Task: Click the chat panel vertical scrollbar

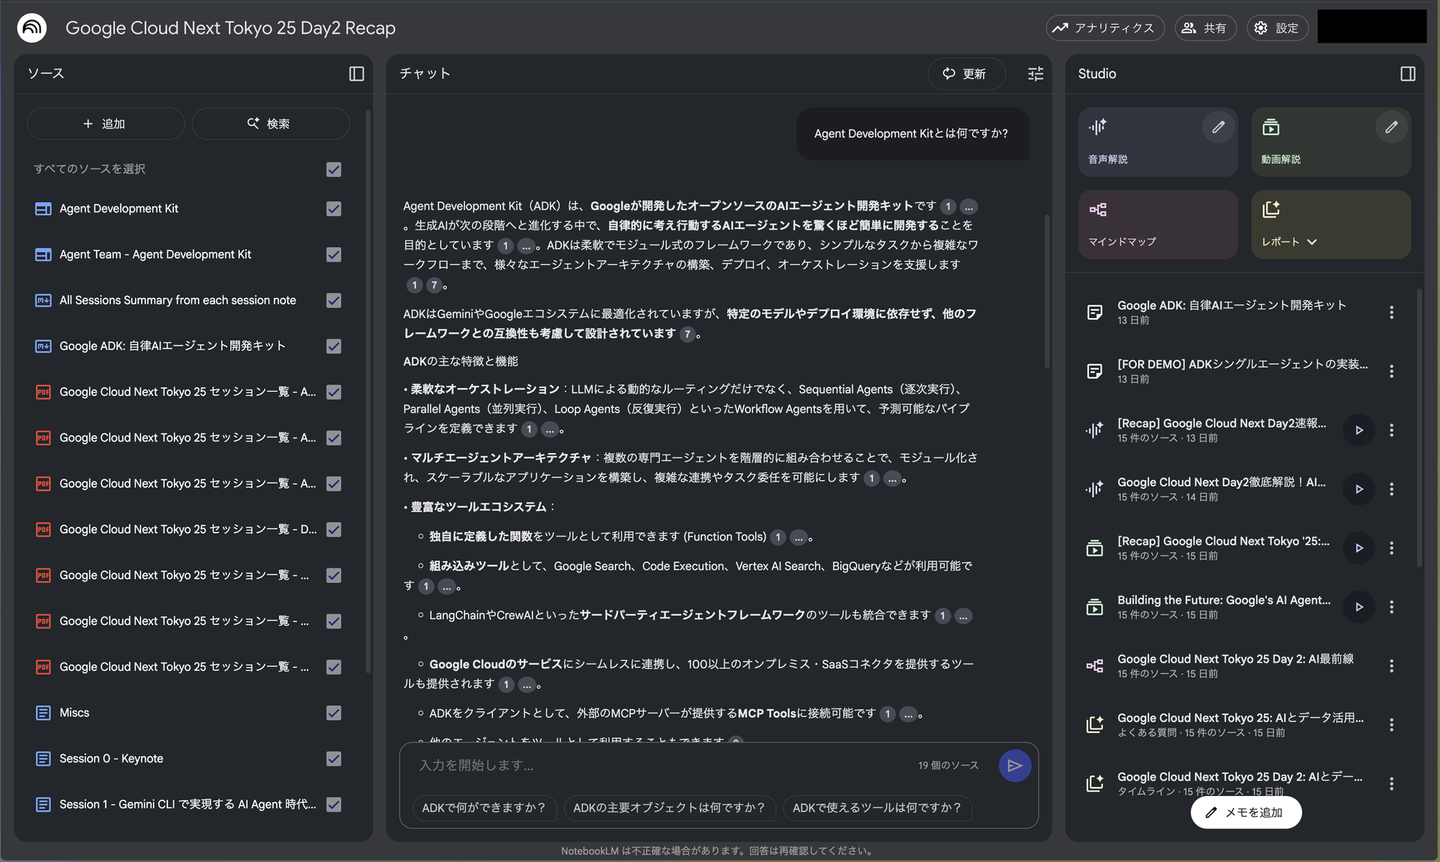Action: click(x=1047, y=290)
